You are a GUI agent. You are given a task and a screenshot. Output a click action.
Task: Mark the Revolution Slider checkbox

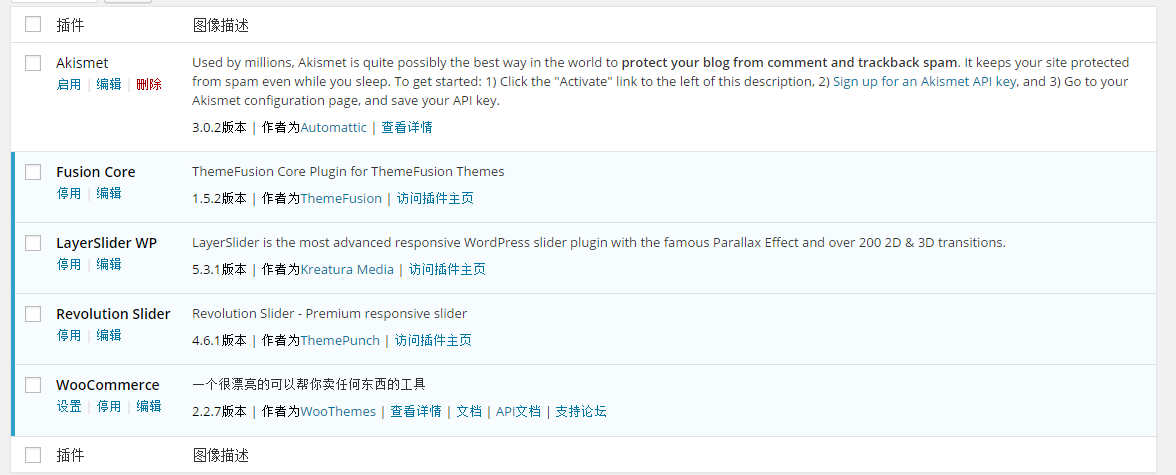tap(33, 314)
